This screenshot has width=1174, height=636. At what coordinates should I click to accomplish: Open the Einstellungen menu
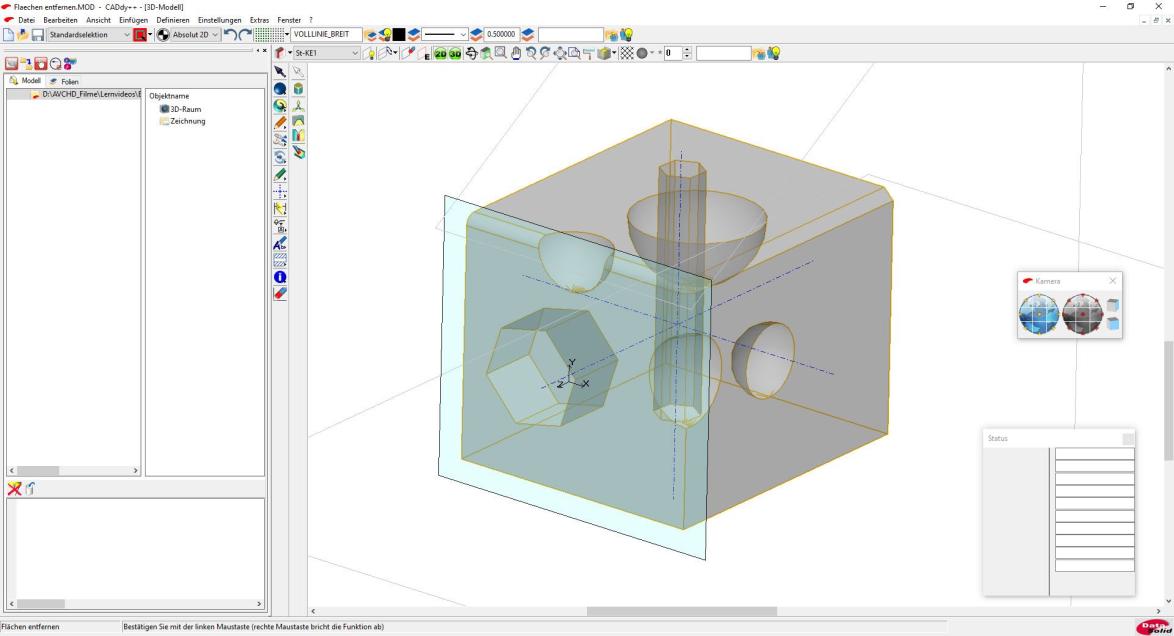[x=220, y=20]
